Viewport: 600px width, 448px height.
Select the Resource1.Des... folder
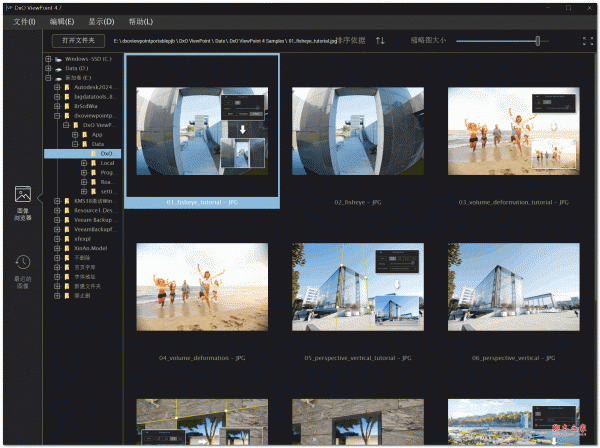[96, 211]
